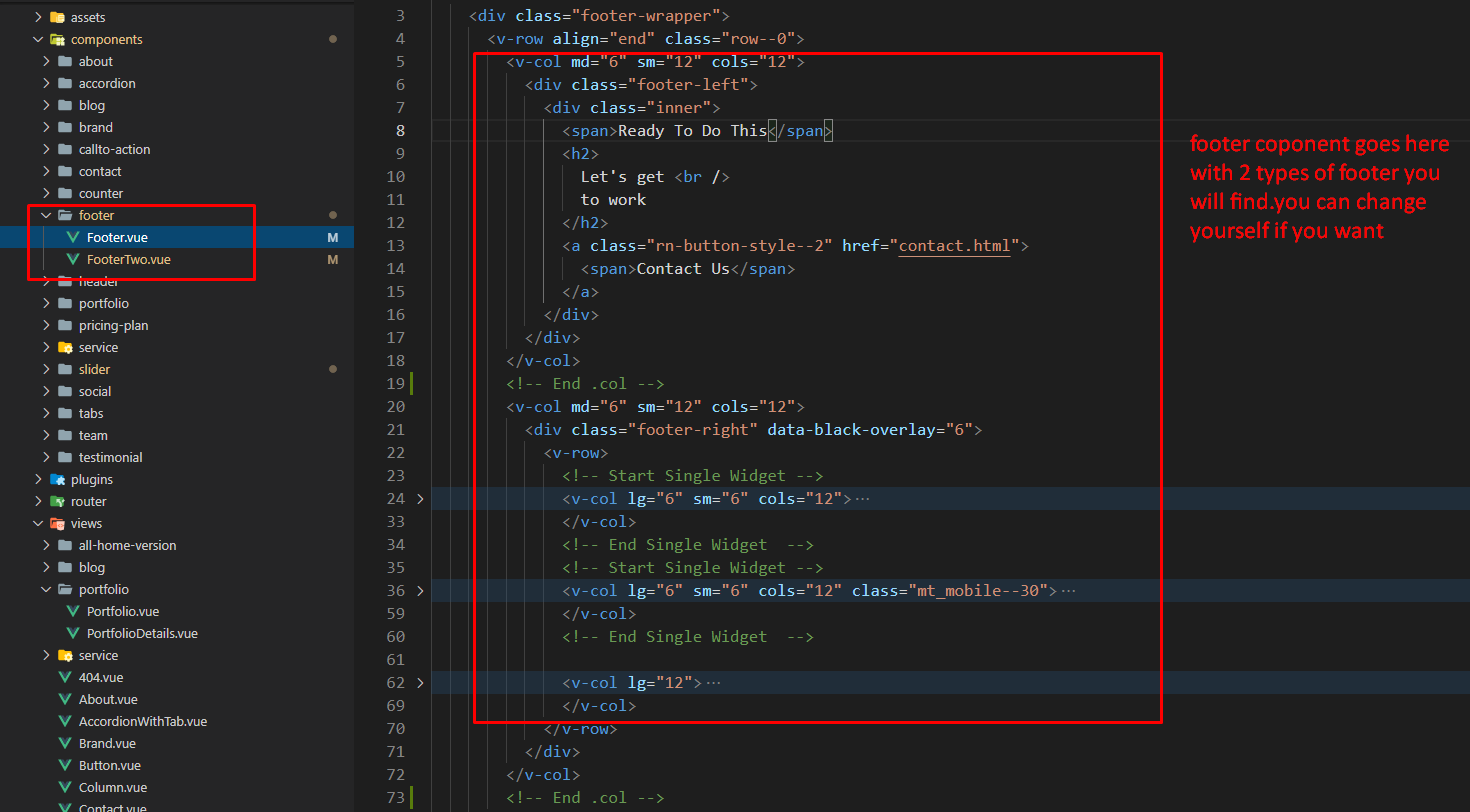Image resolution: width=1470 pixels, height=812 pixels.
Task: Place cursor in 'Contact Us' span text
Action: 682,268
